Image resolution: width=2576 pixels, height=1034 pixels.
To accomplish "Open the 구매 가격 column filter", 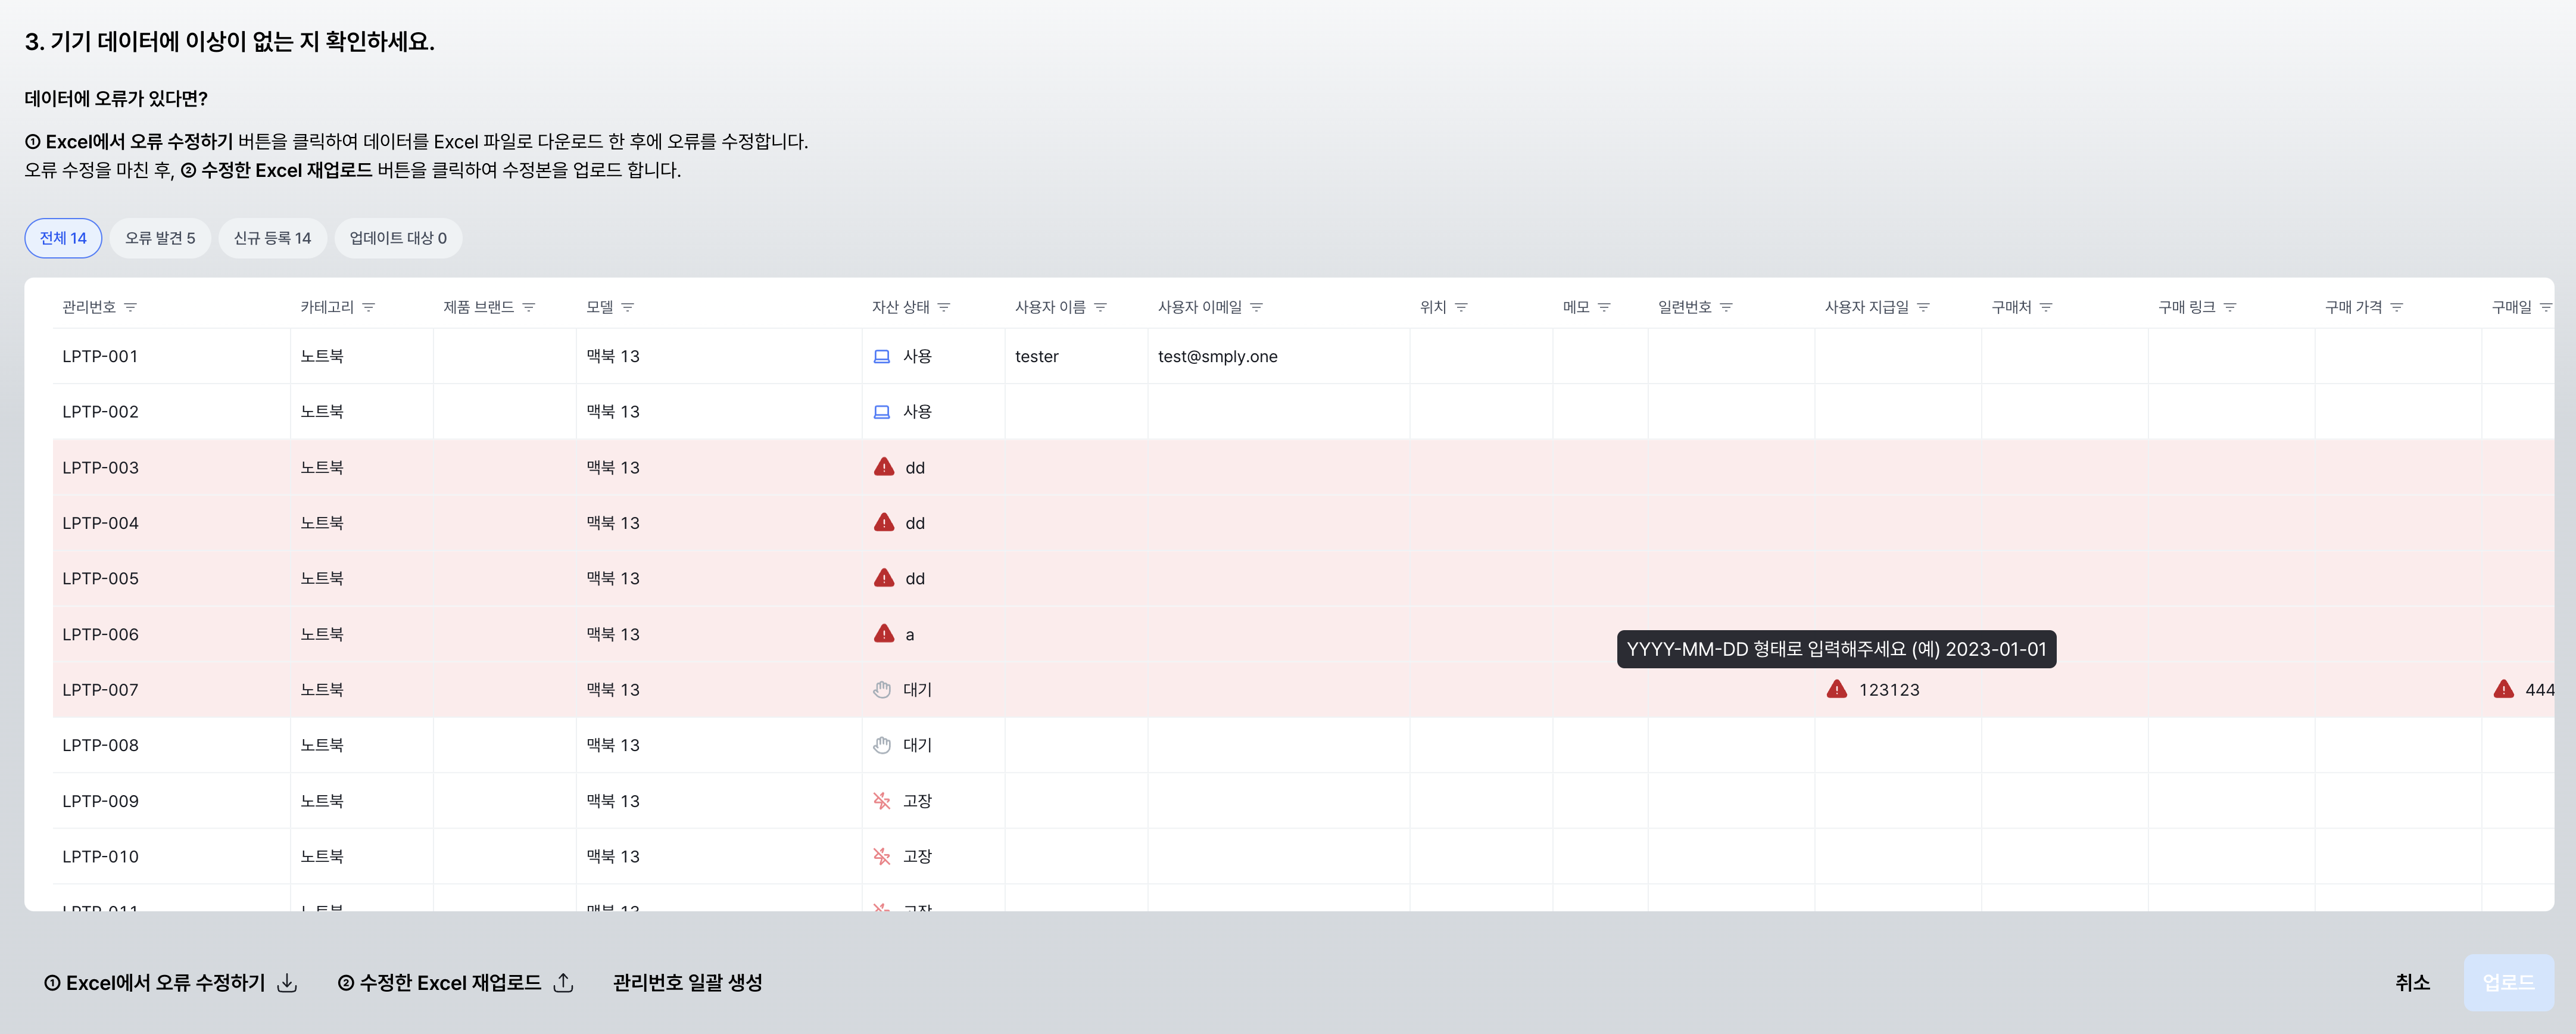I will tap(2396, 307).
